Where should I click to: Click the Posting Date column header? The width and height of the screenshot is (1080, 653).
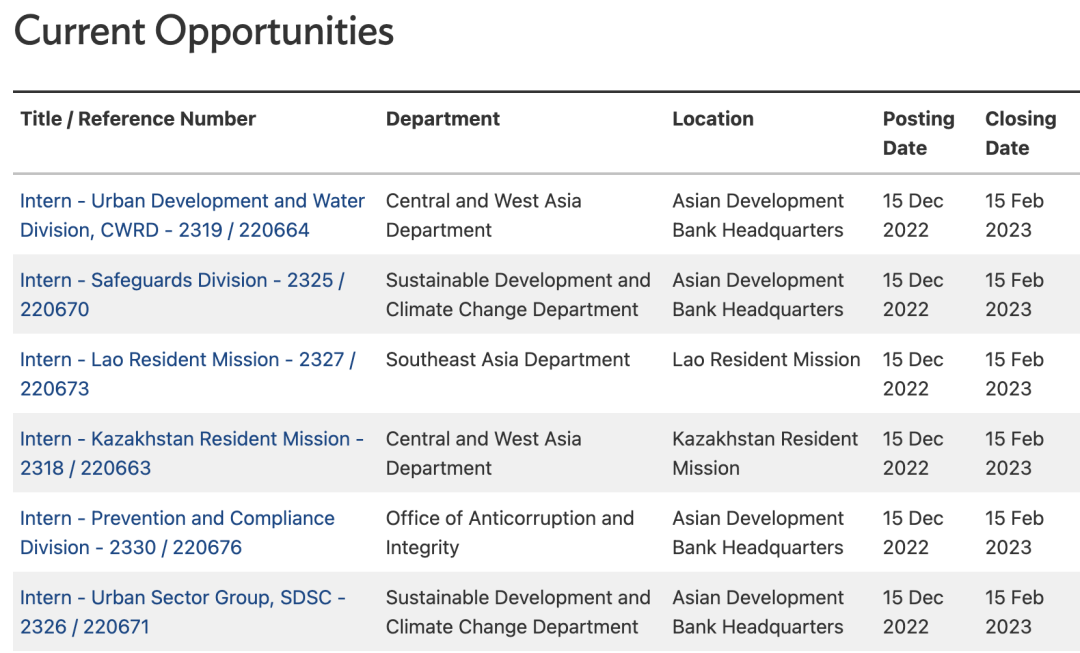918,133
